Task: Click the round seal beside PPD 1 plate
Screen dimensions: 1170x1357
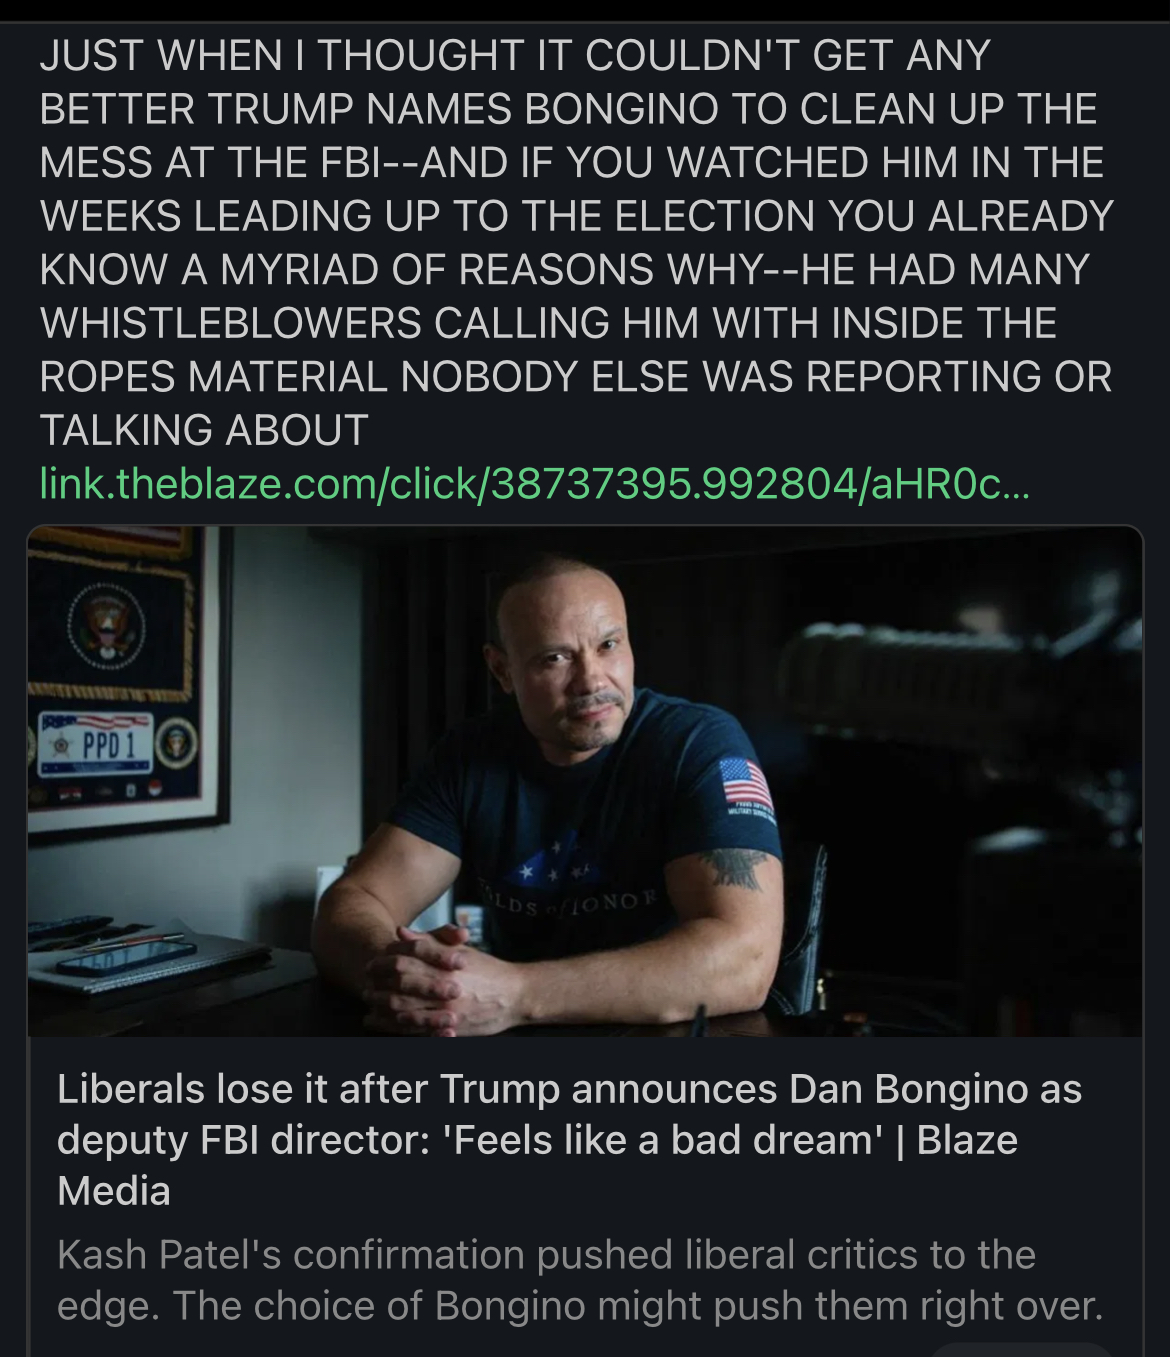Action: (x=176, y=743)
